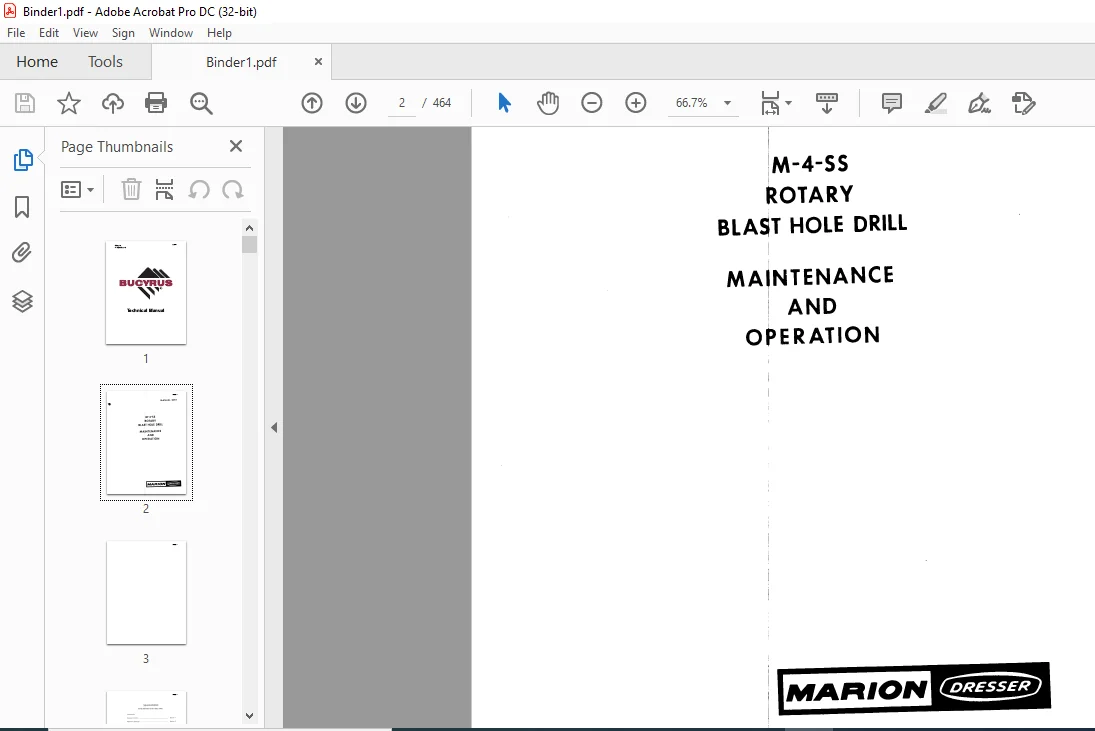Open the Sign menu
The height and width of the screenshot is (731, 1095).
click(123, 33)
